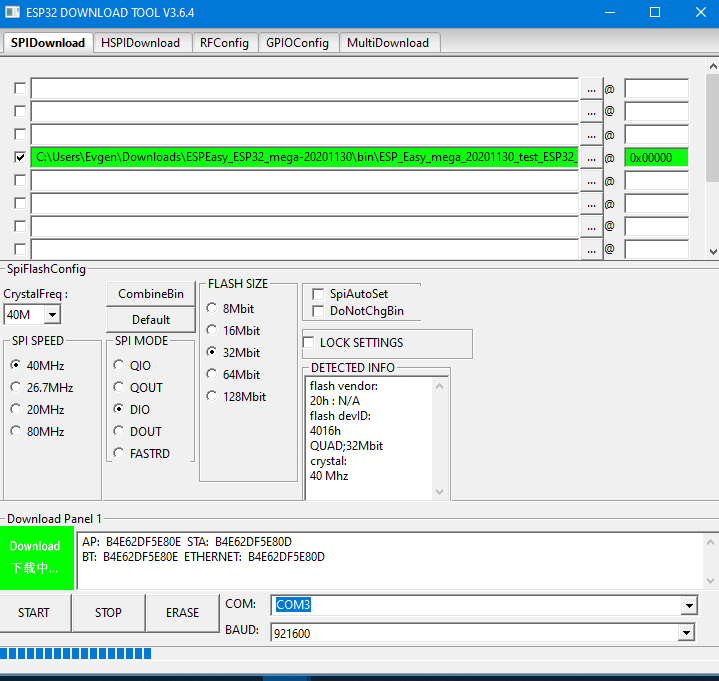Select DOUT SPI mode
Image resolution: width=719 pixels, height=681 pixels.
pyautogui.click(x=138, y=432)
